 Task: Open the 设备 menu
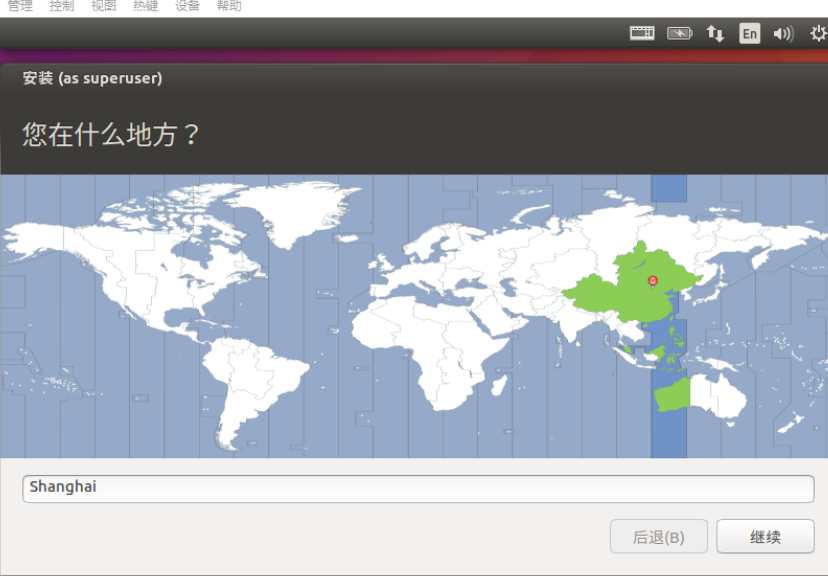187,6
